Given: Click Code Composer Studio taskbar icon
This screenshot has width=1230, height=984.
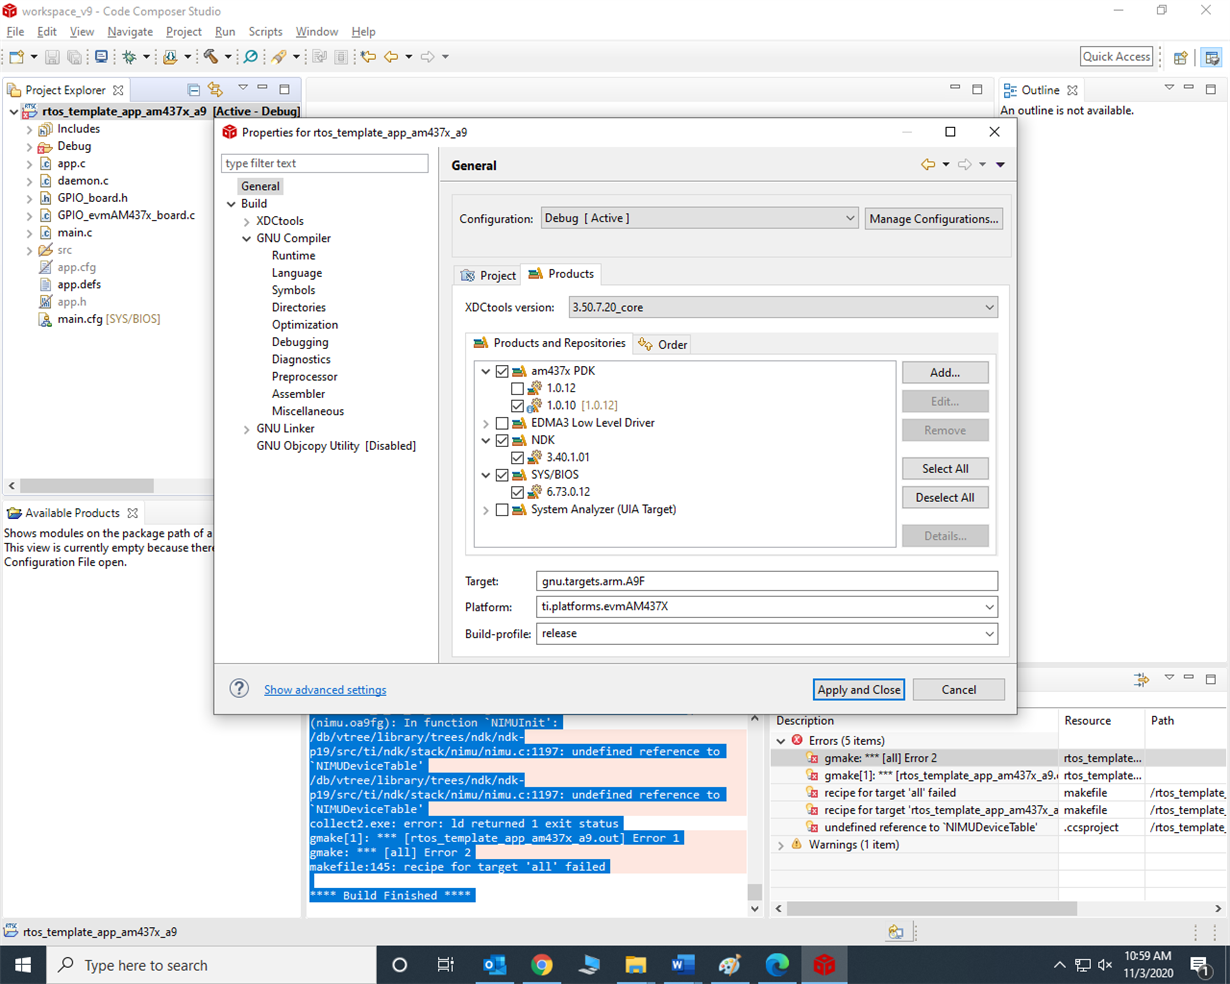Looking at the screenshot, I should (x=824, y=965).
